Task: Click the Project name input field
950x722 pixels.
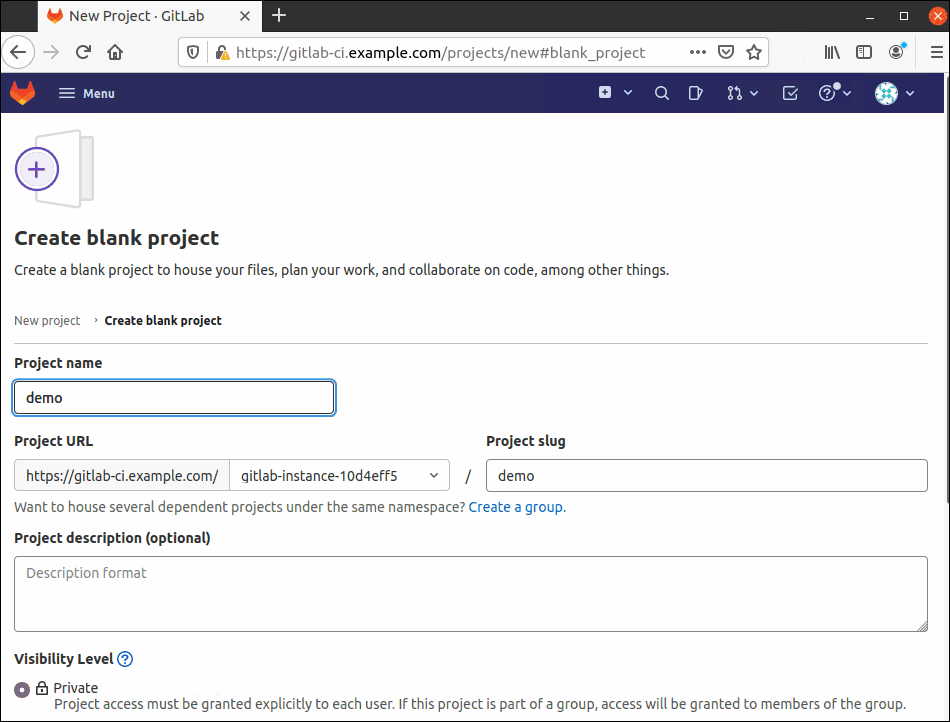Action: tap(174, 397)
